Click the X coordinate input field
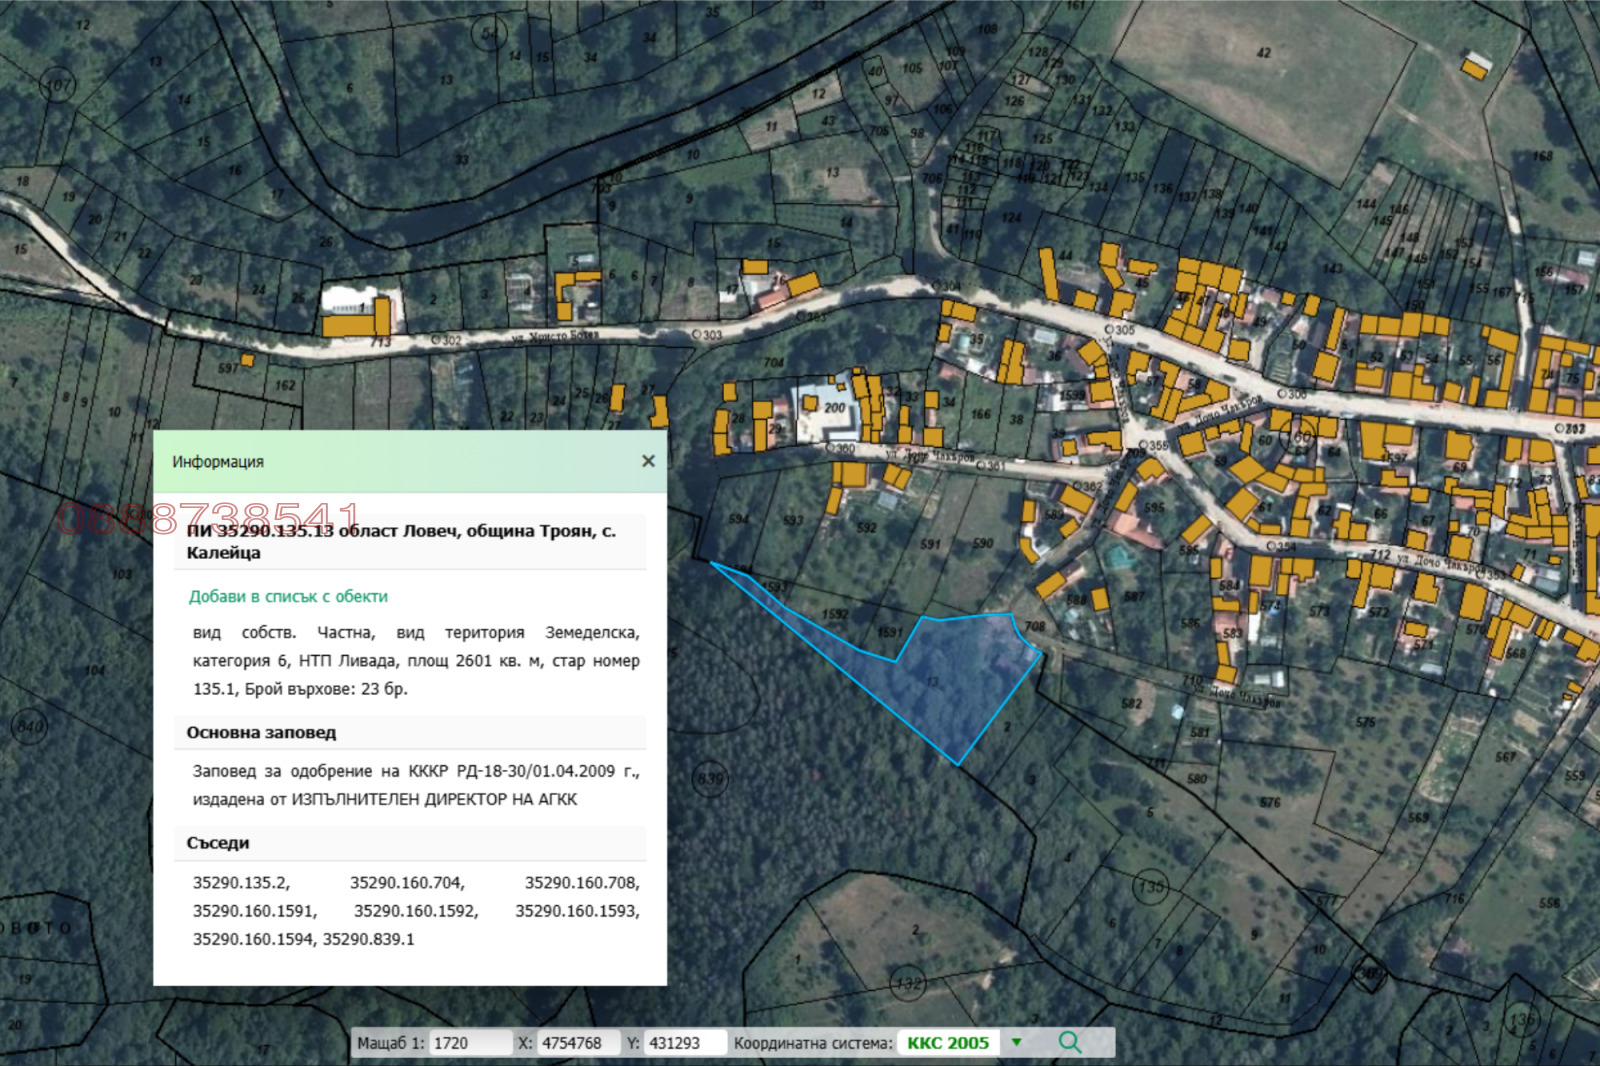 (576, 1043)
